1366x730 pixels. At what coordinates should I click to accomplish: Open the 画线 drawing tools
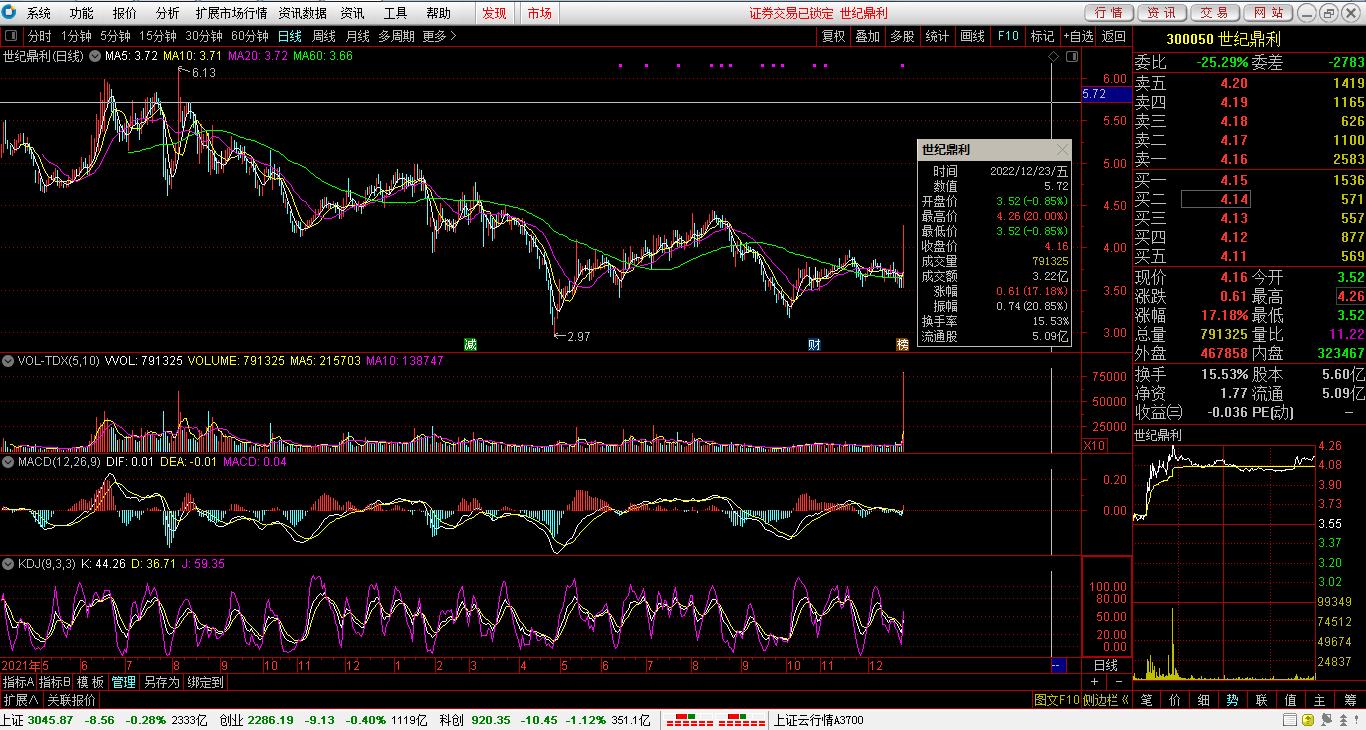coord(972,36)
